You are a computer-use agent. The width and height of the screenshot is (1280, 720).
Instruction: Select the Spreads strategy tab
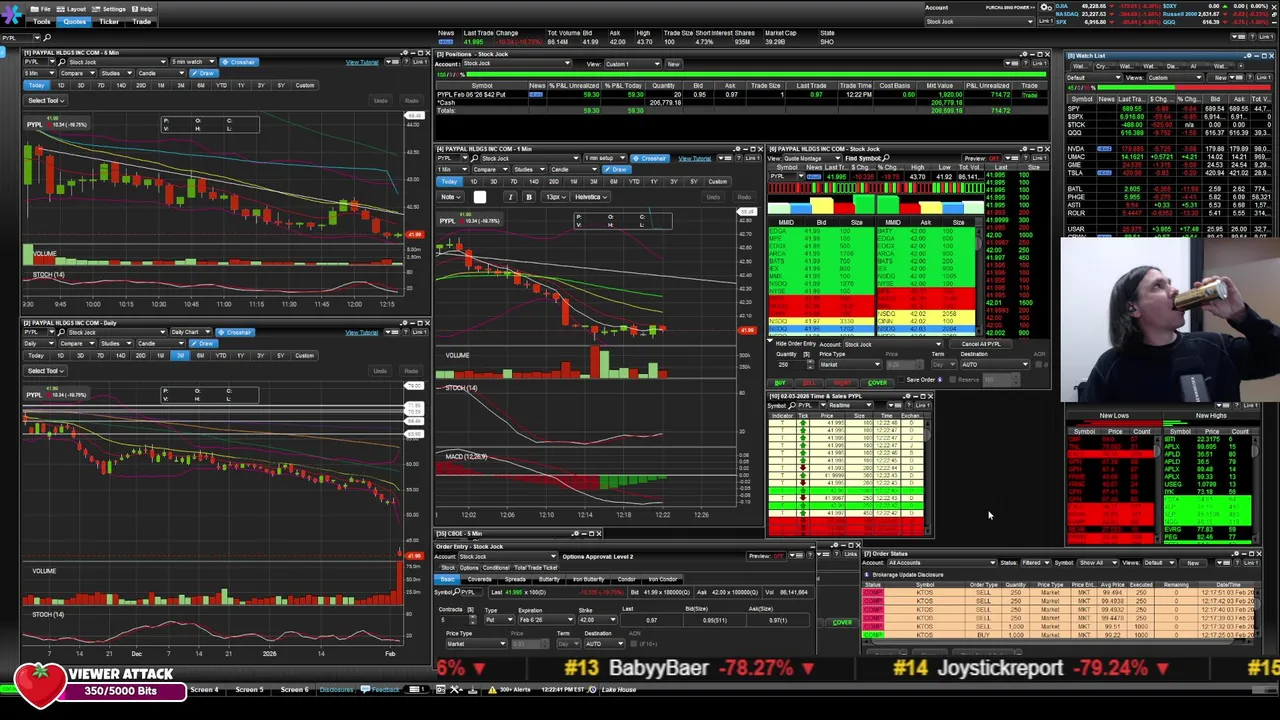tap(515, 579)
